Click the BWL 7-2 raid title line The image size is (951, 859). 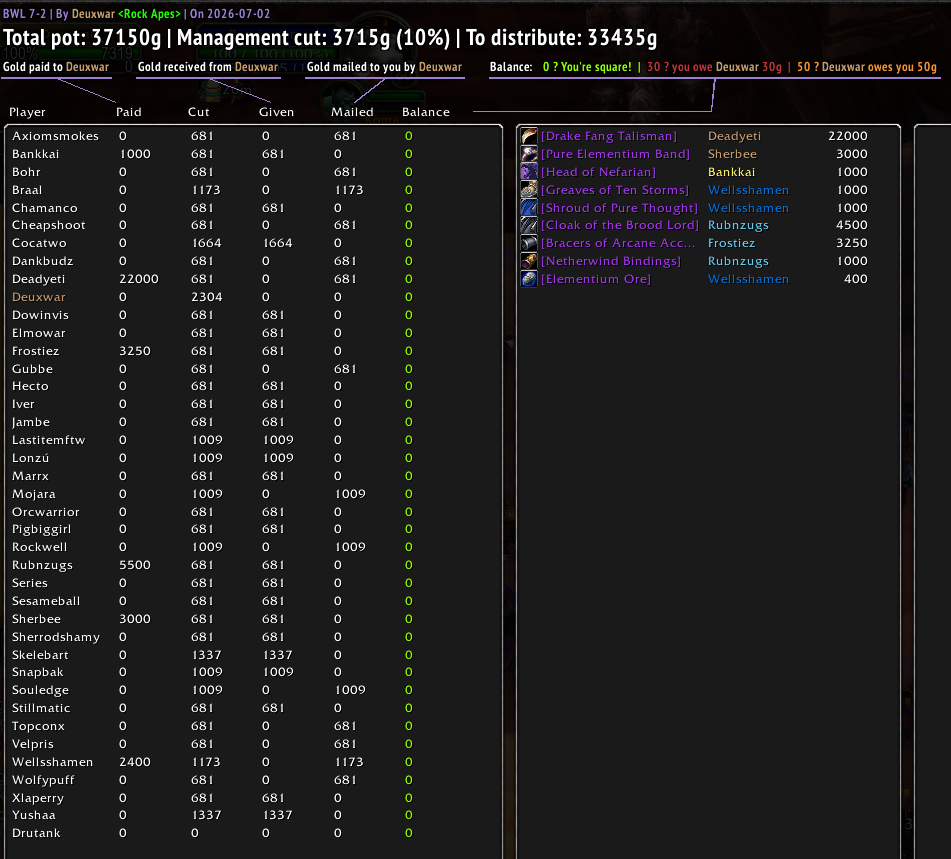coord(136,13)
